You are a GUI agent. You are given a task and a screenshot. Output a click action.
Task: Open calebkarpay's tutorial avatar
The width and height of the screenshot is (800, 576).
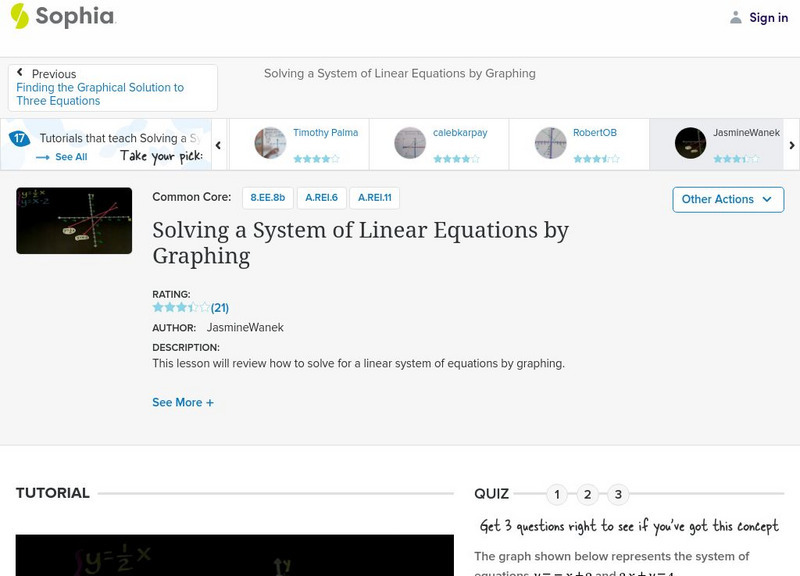(x=409, y=138)
